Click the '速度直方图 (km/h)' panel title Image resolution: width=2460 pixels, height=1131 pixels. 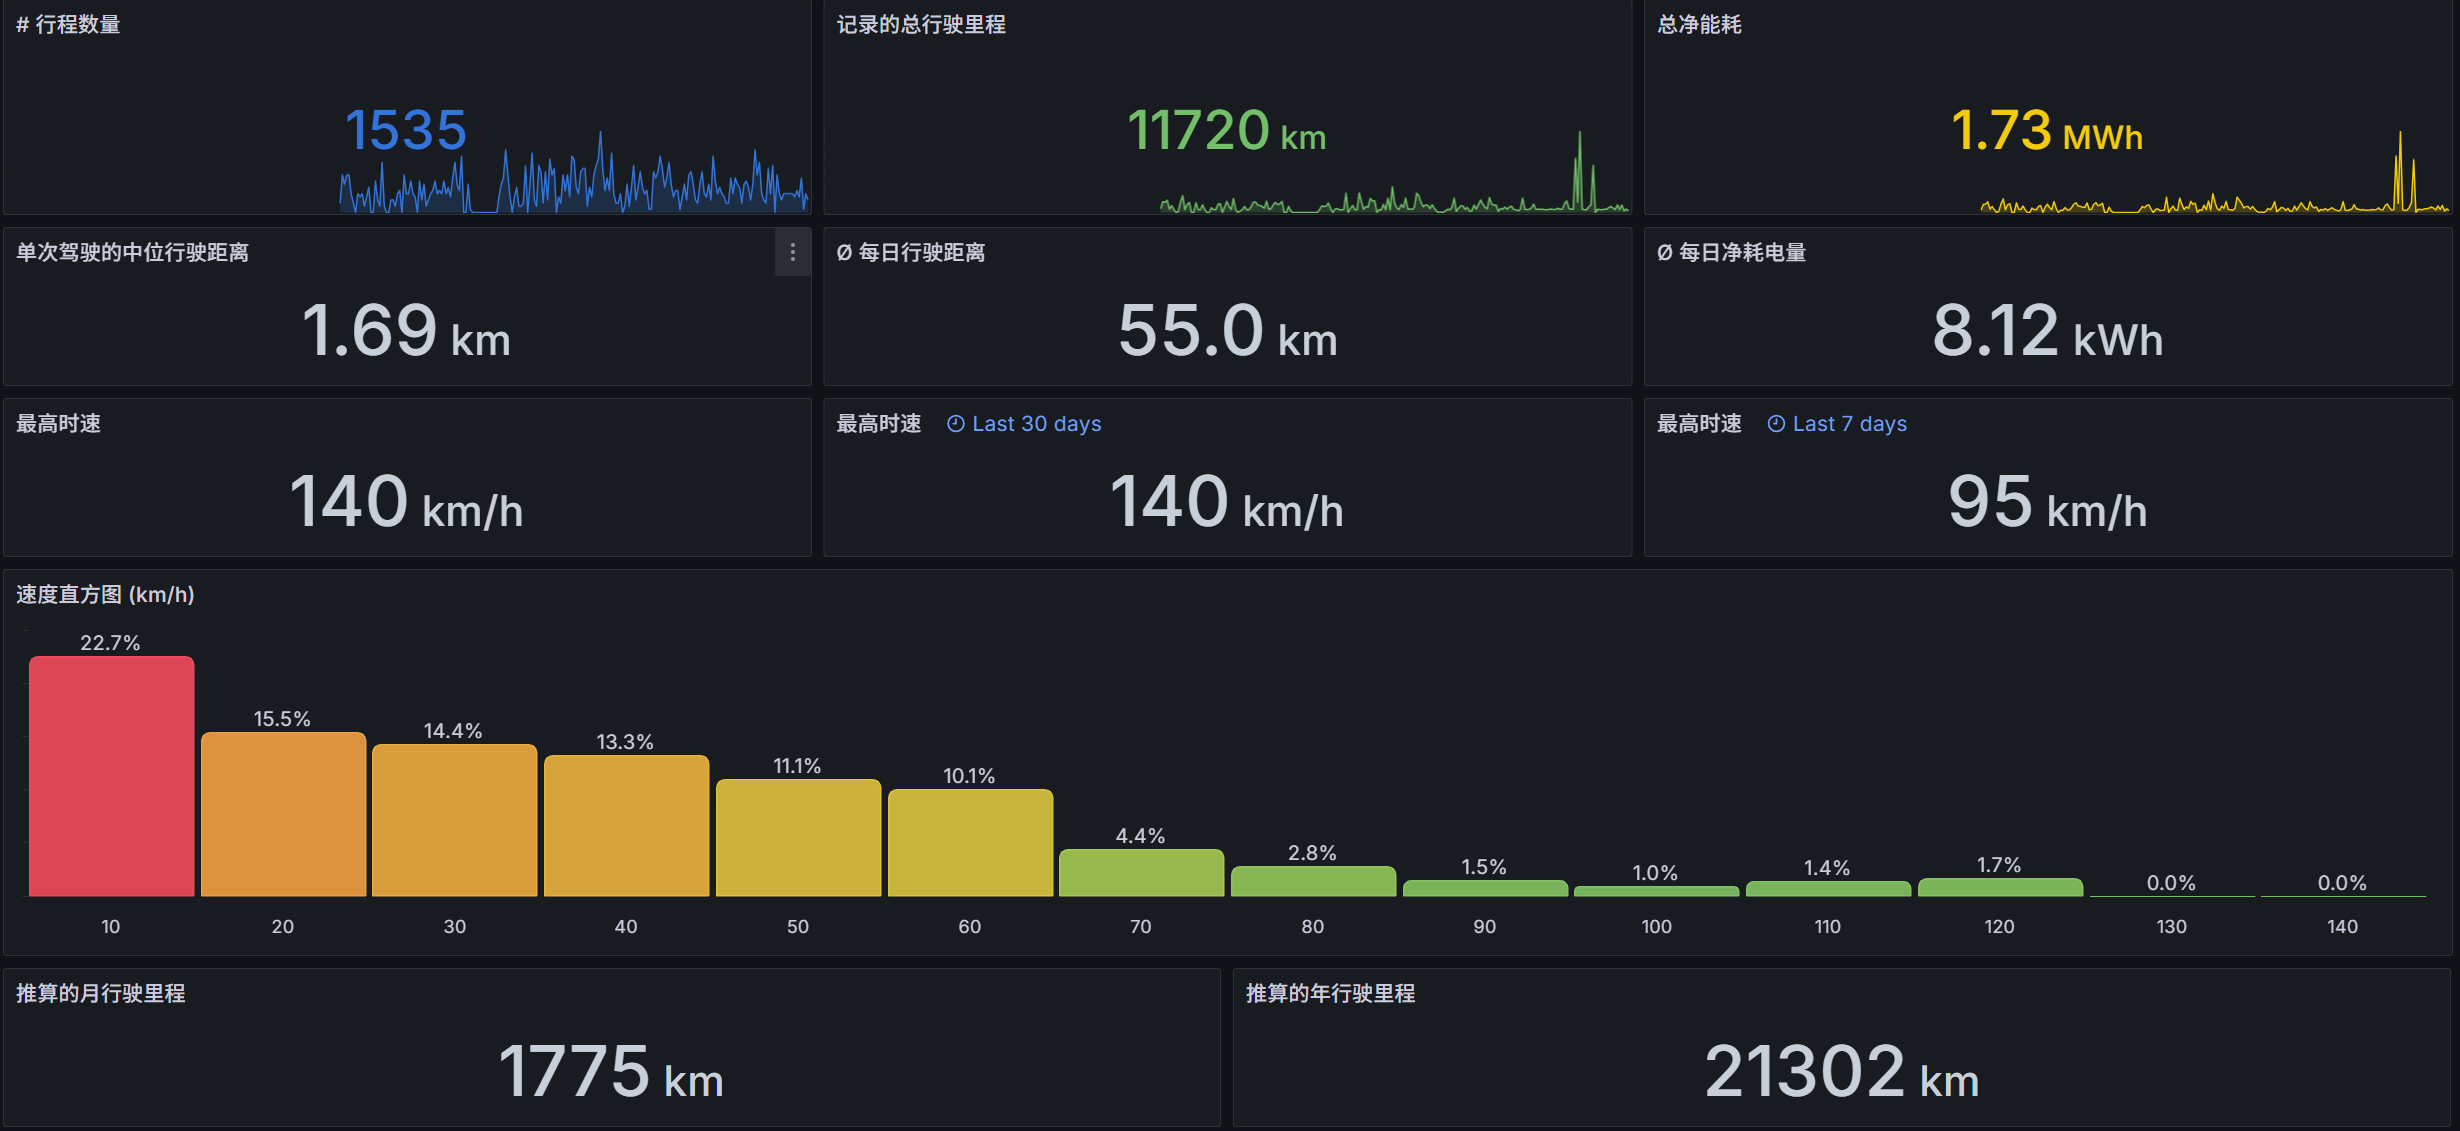pos(105,595)
